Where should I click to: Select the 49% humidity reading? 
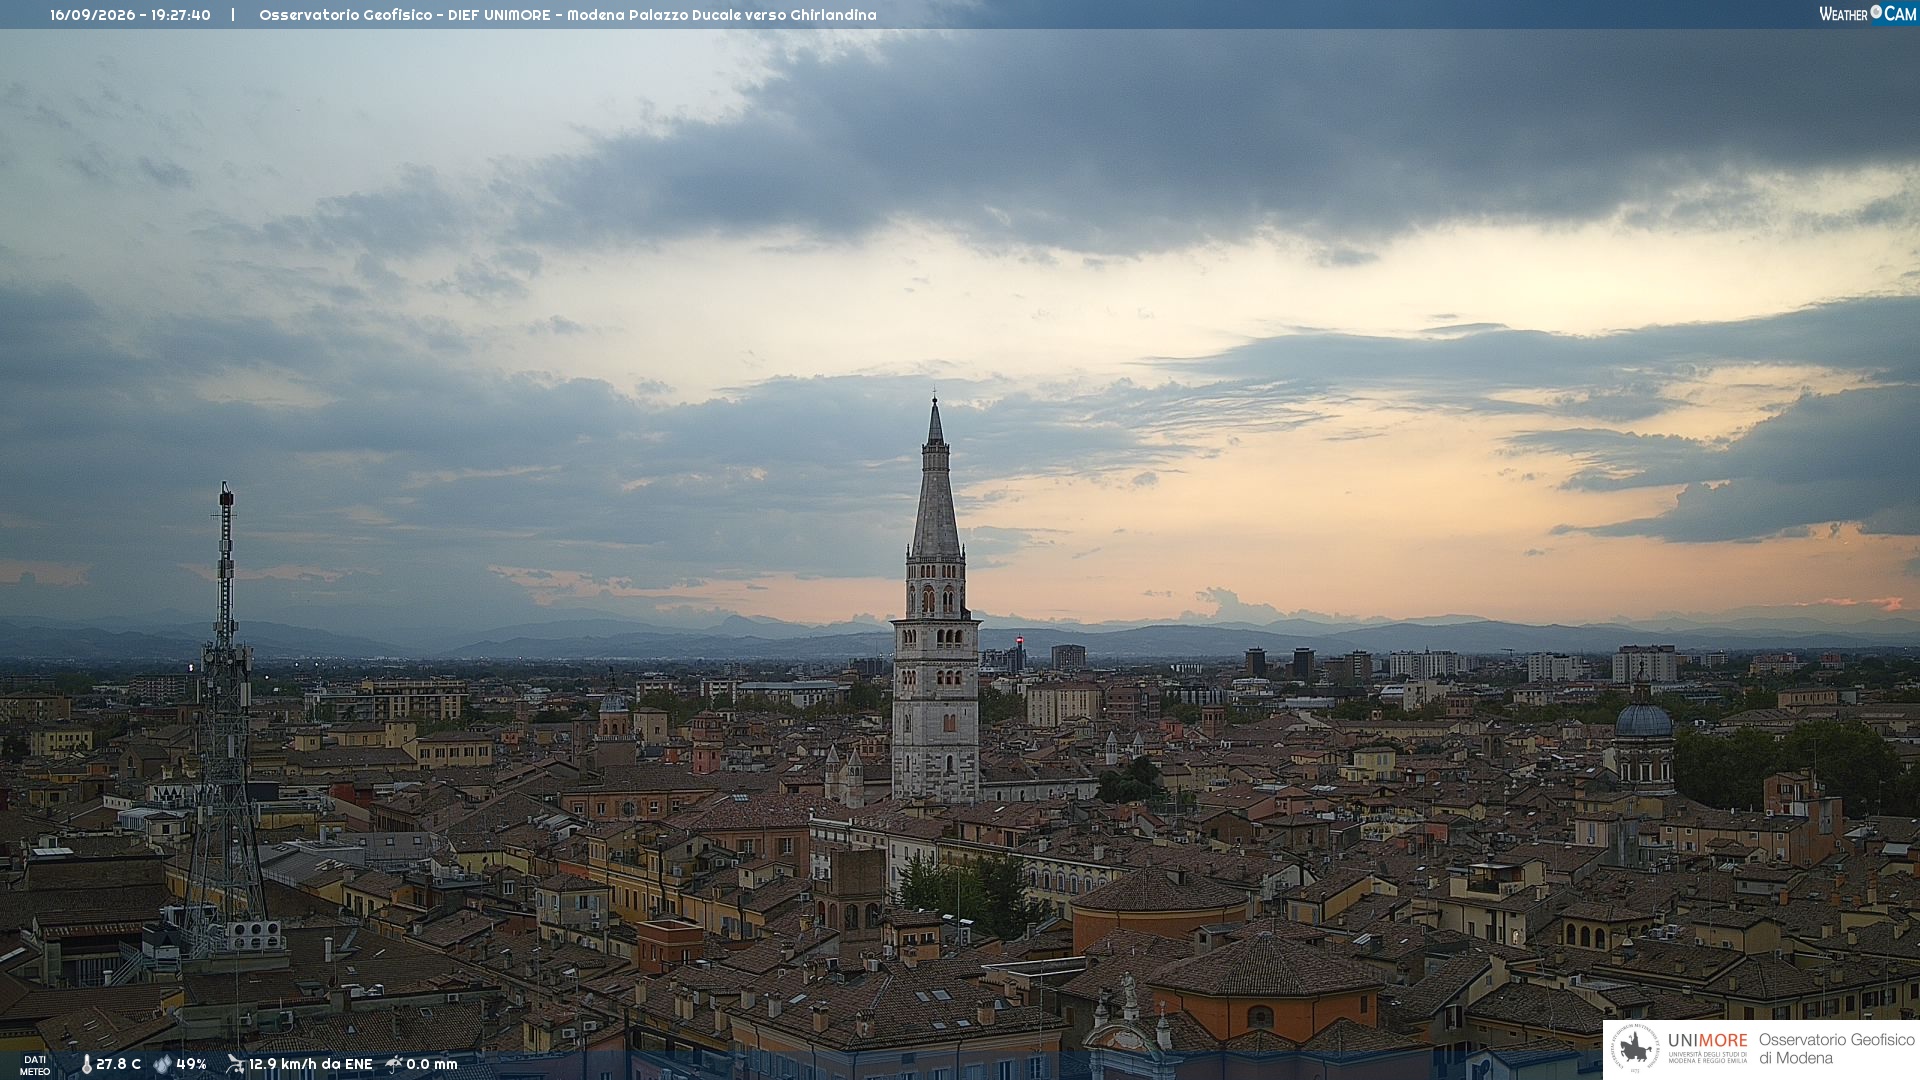(192, 1064)
